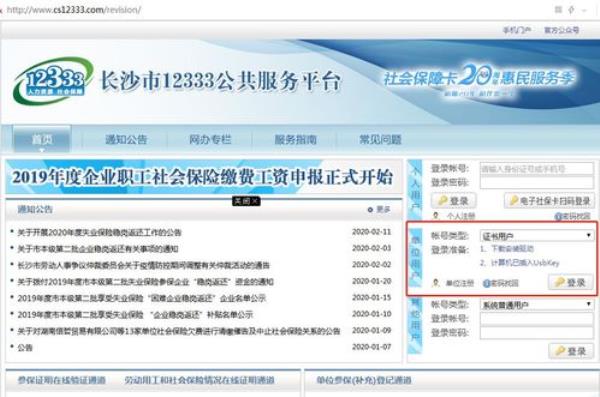
Task: Click the 电子社保卡扫码登录 button
Action: coord(549,201)
